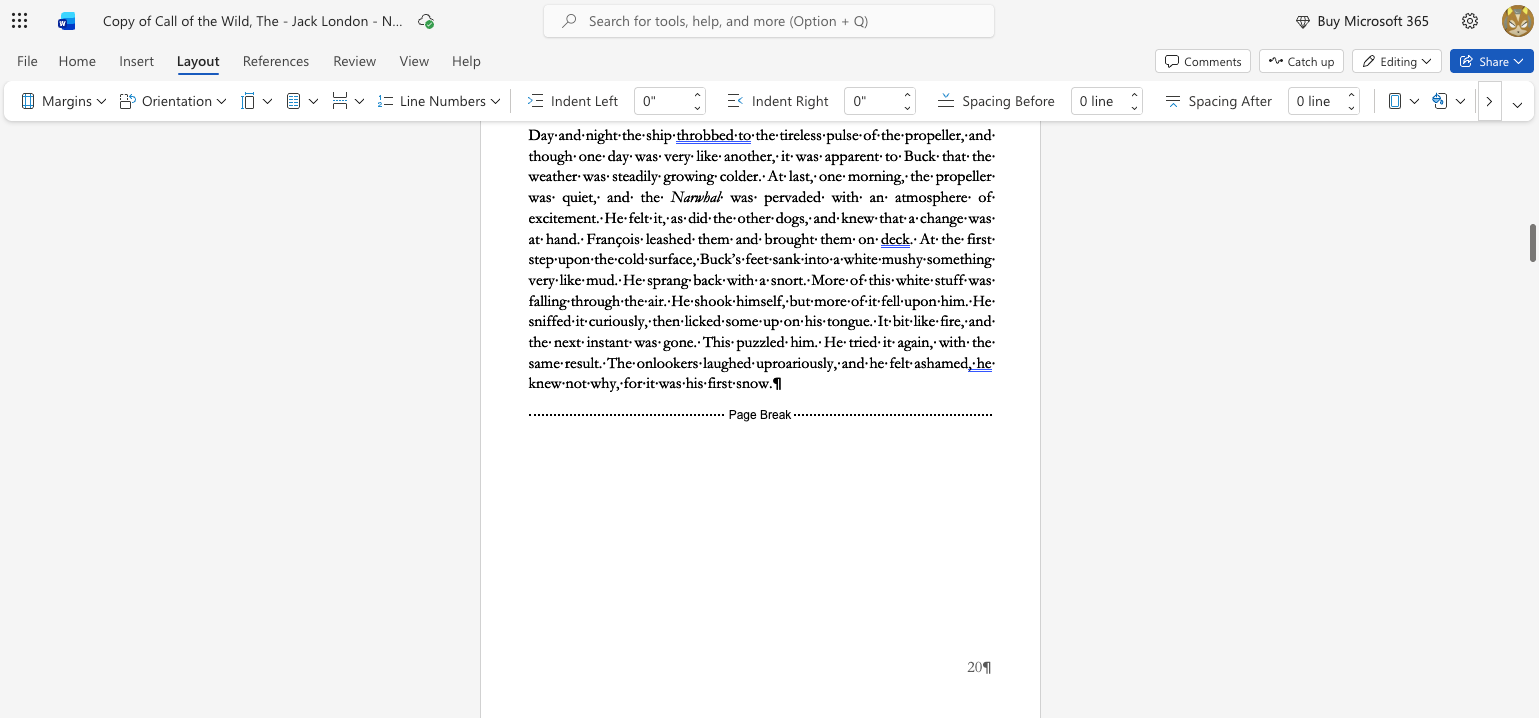Screen dimensions: 1539x718
Task: Click the document title to rename
Action: click(x=253, y=21)
